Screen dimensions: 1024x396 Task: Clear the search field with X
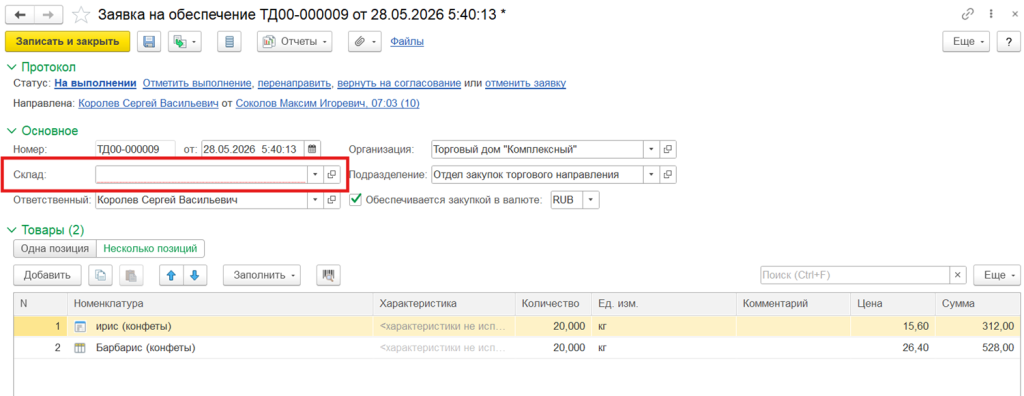958,275
